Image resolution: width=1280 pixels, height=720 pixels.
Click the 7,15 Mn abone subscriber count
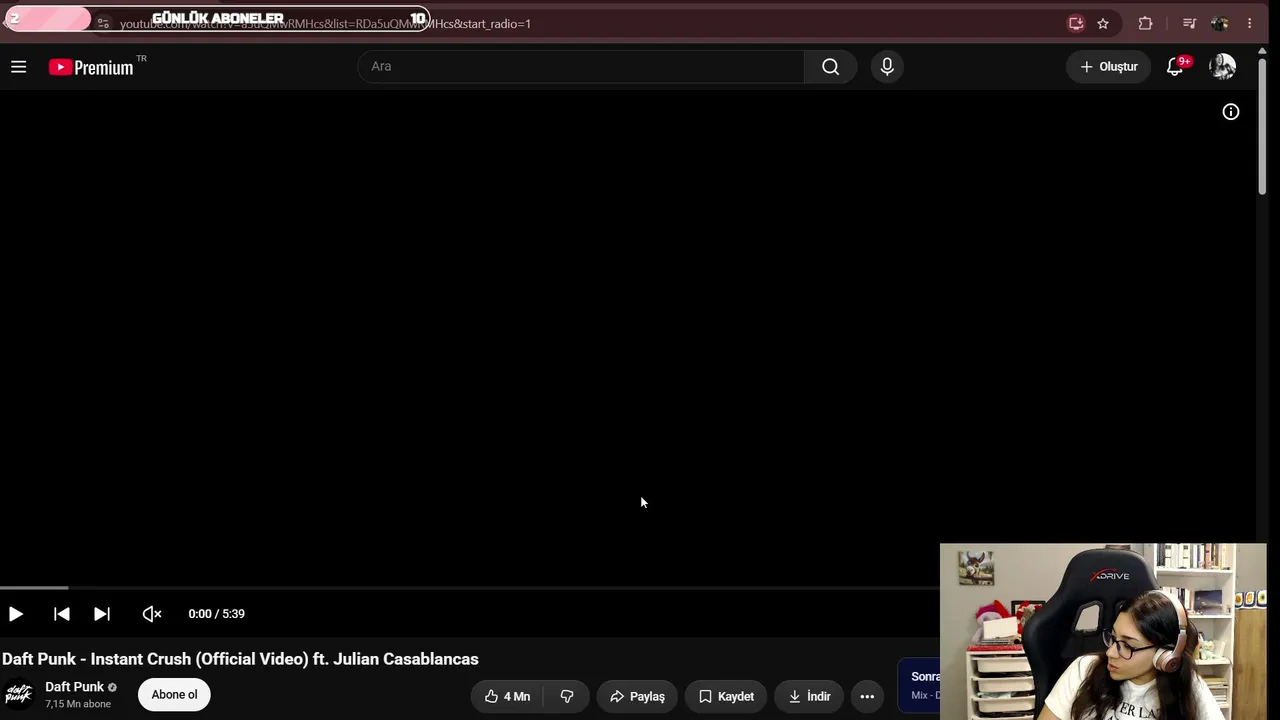click(78, 704)
